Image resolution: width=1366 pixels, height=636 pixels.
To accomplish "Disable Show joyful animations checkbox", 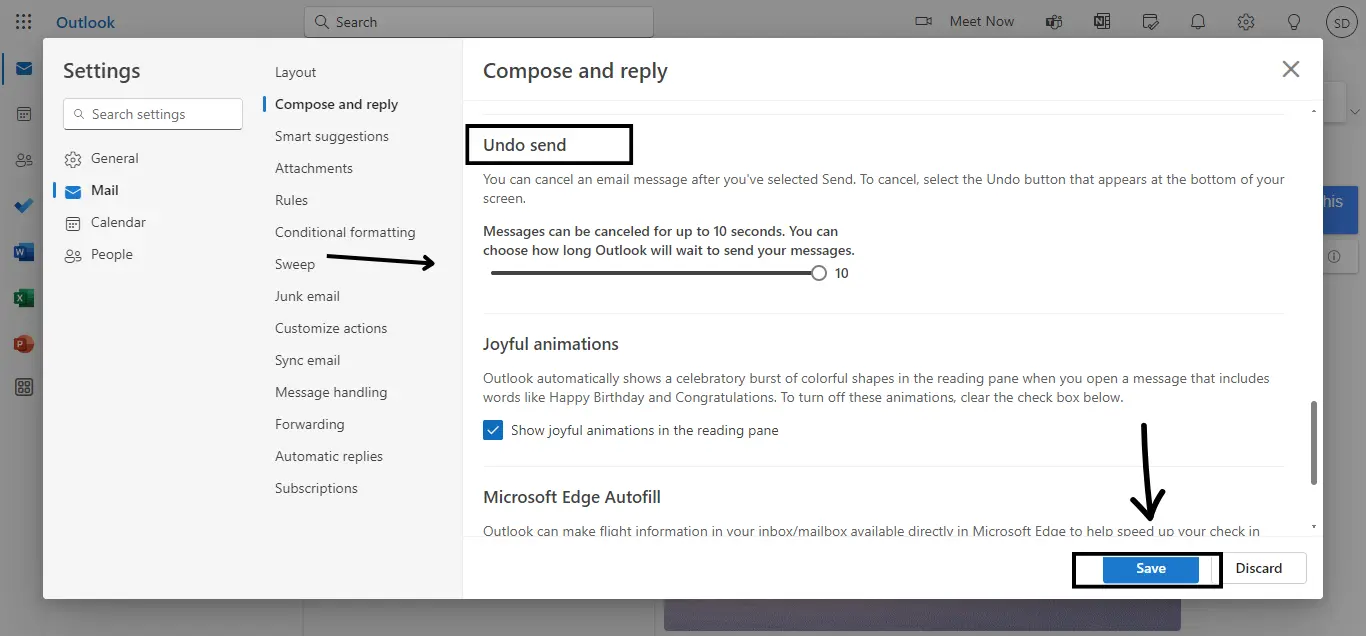I will tap(493, 430).
